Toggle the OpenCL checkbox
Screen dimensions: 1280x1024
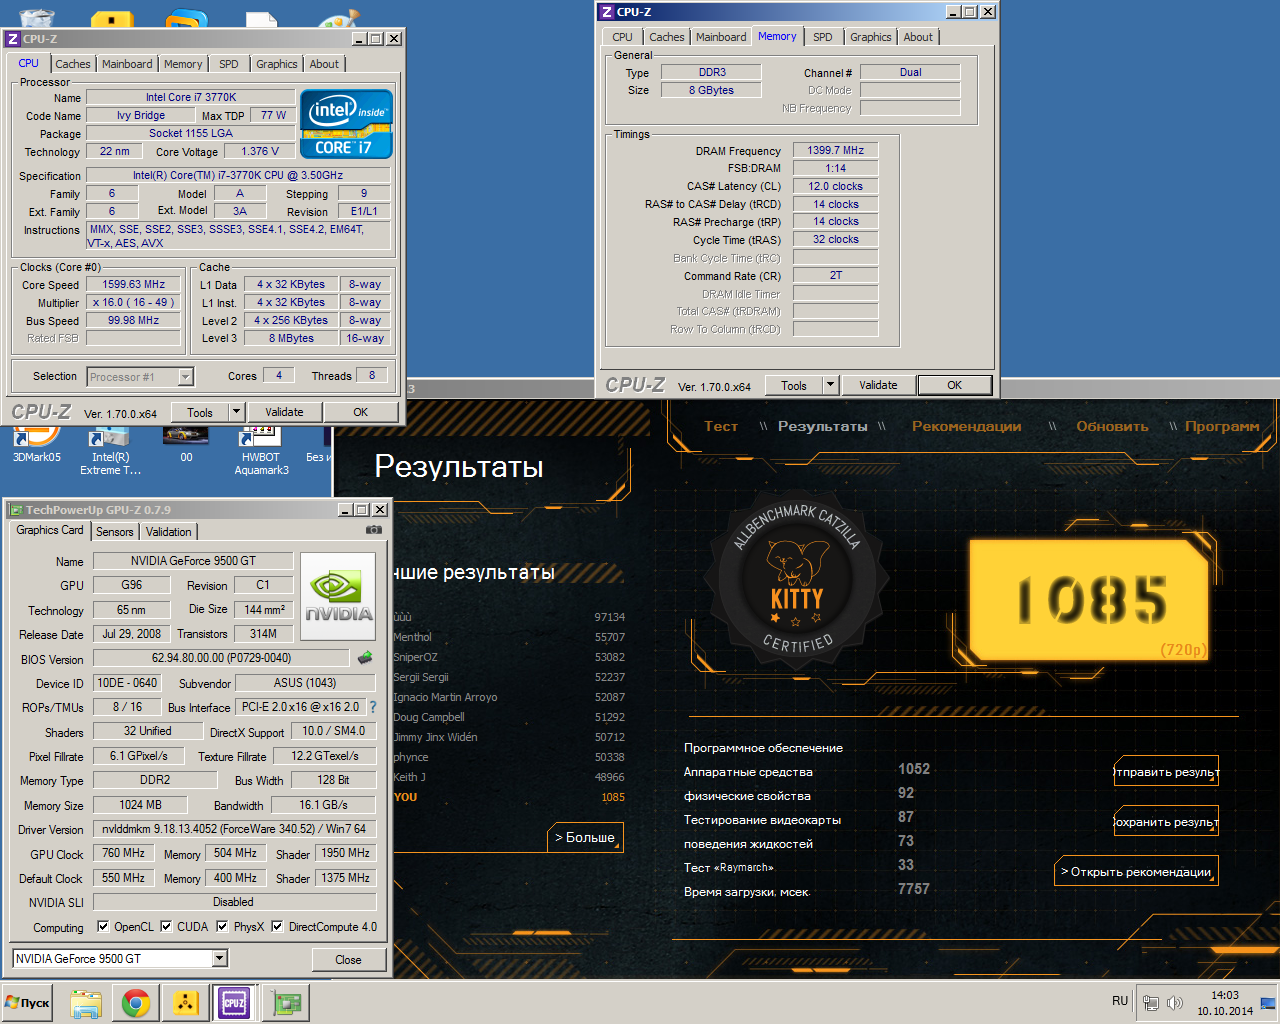103,927
